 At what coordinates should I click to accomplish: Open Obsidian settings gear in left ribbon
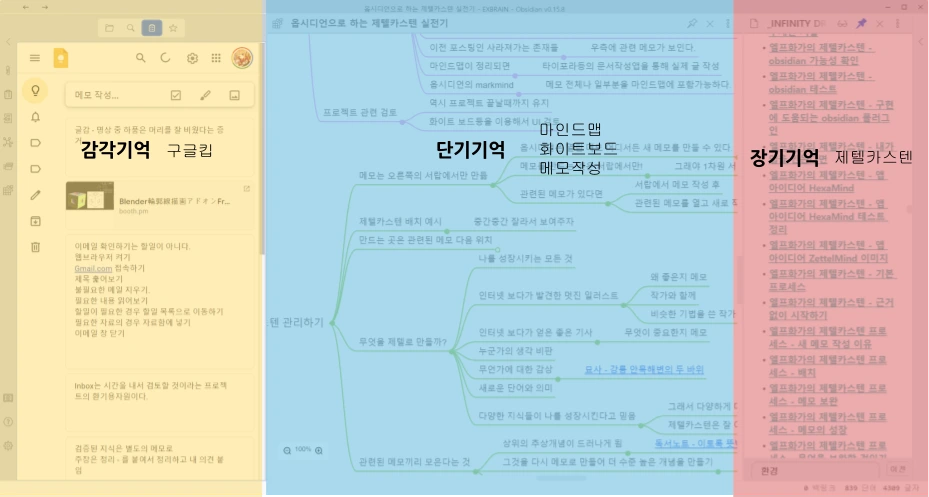pos(8,445)
